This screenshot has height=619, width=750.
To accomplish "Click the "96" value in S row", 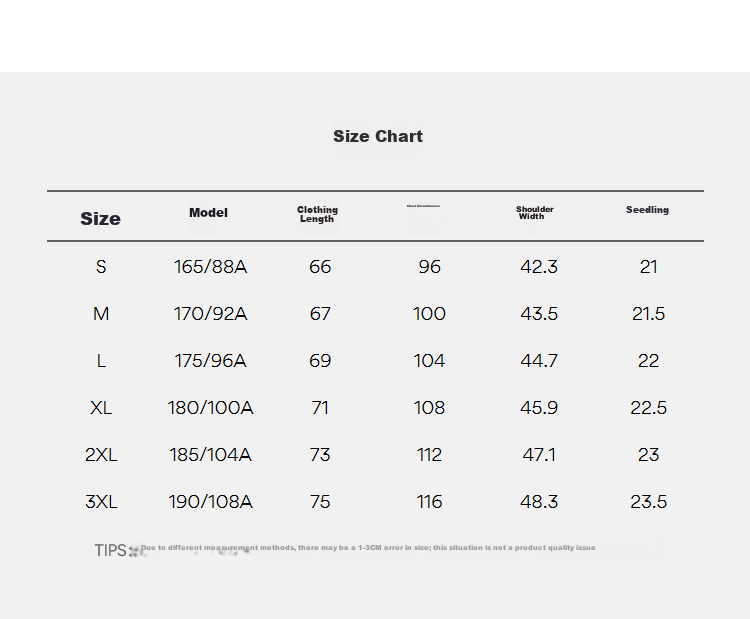I will coord(430,267).
